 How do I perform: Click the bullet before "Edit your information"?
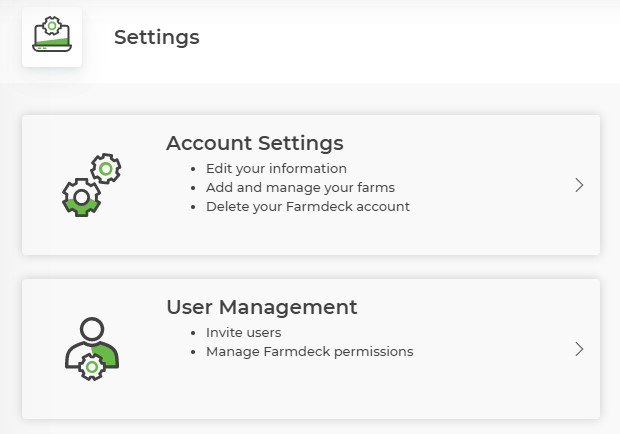coord(193,169)
